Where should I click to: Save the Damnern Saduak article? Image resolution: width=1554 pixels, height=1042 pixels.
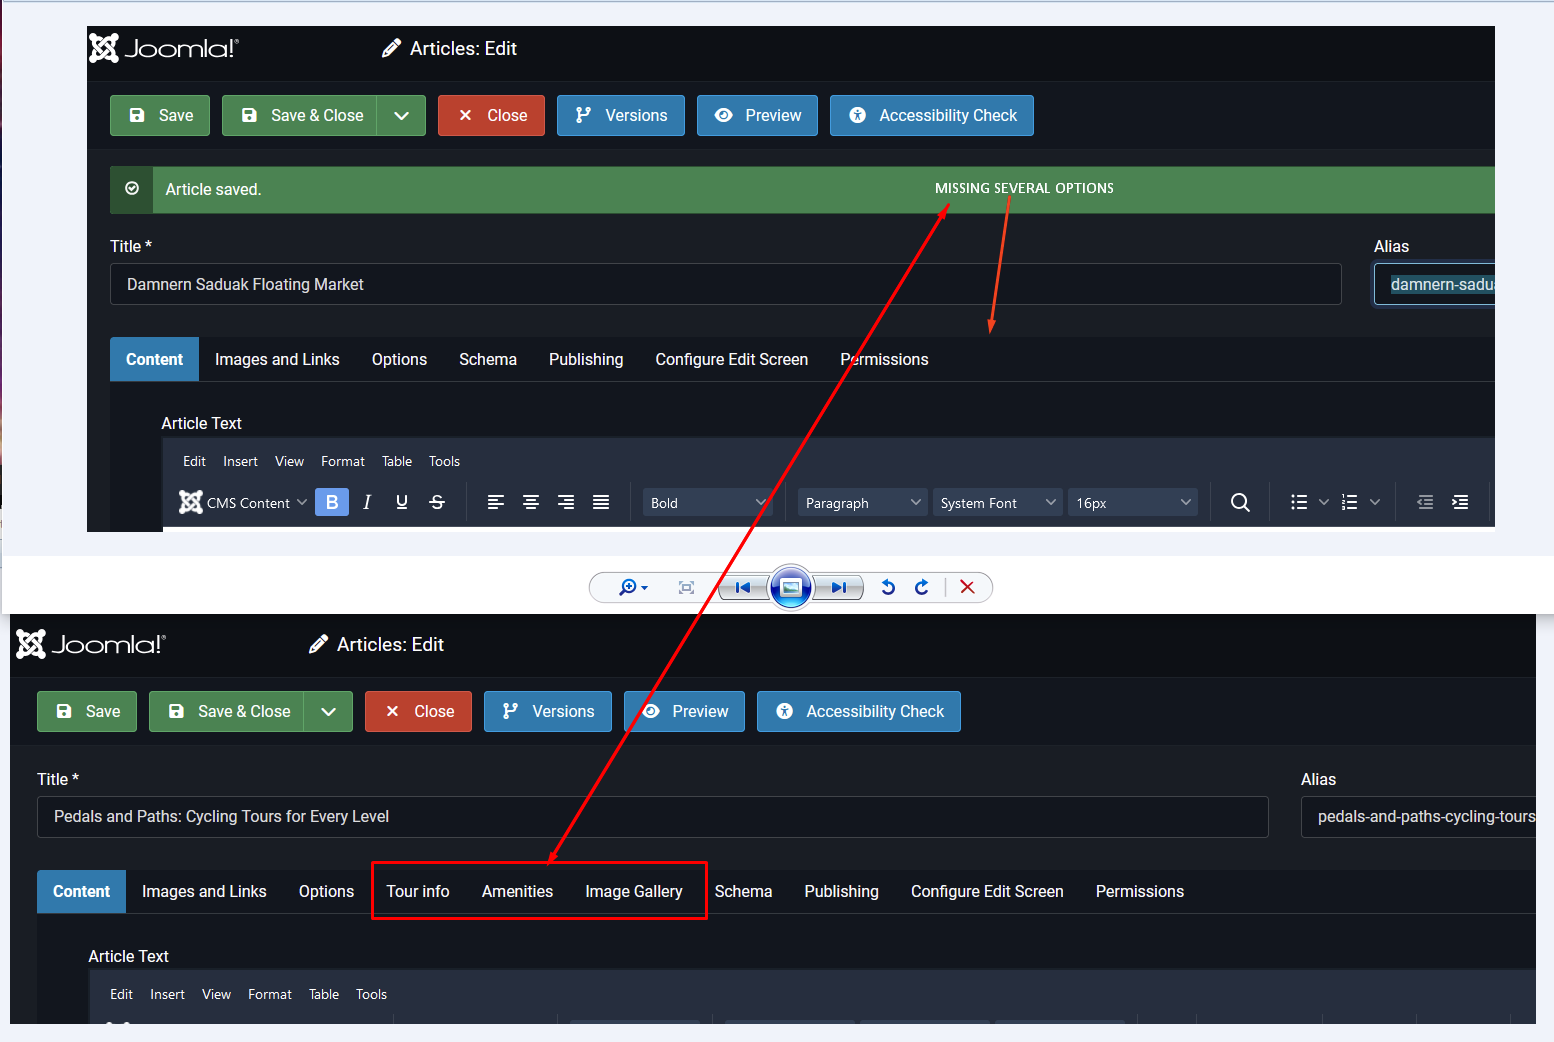pyautogui.click(x=160, y=115)
